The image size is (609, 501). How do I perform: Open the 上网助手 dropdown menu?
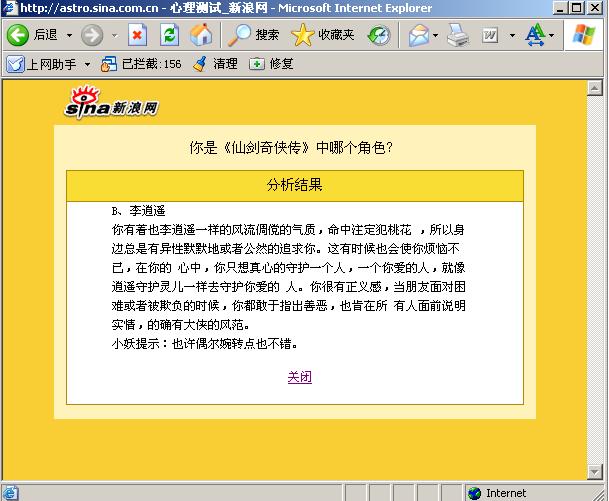coord(87,64)
